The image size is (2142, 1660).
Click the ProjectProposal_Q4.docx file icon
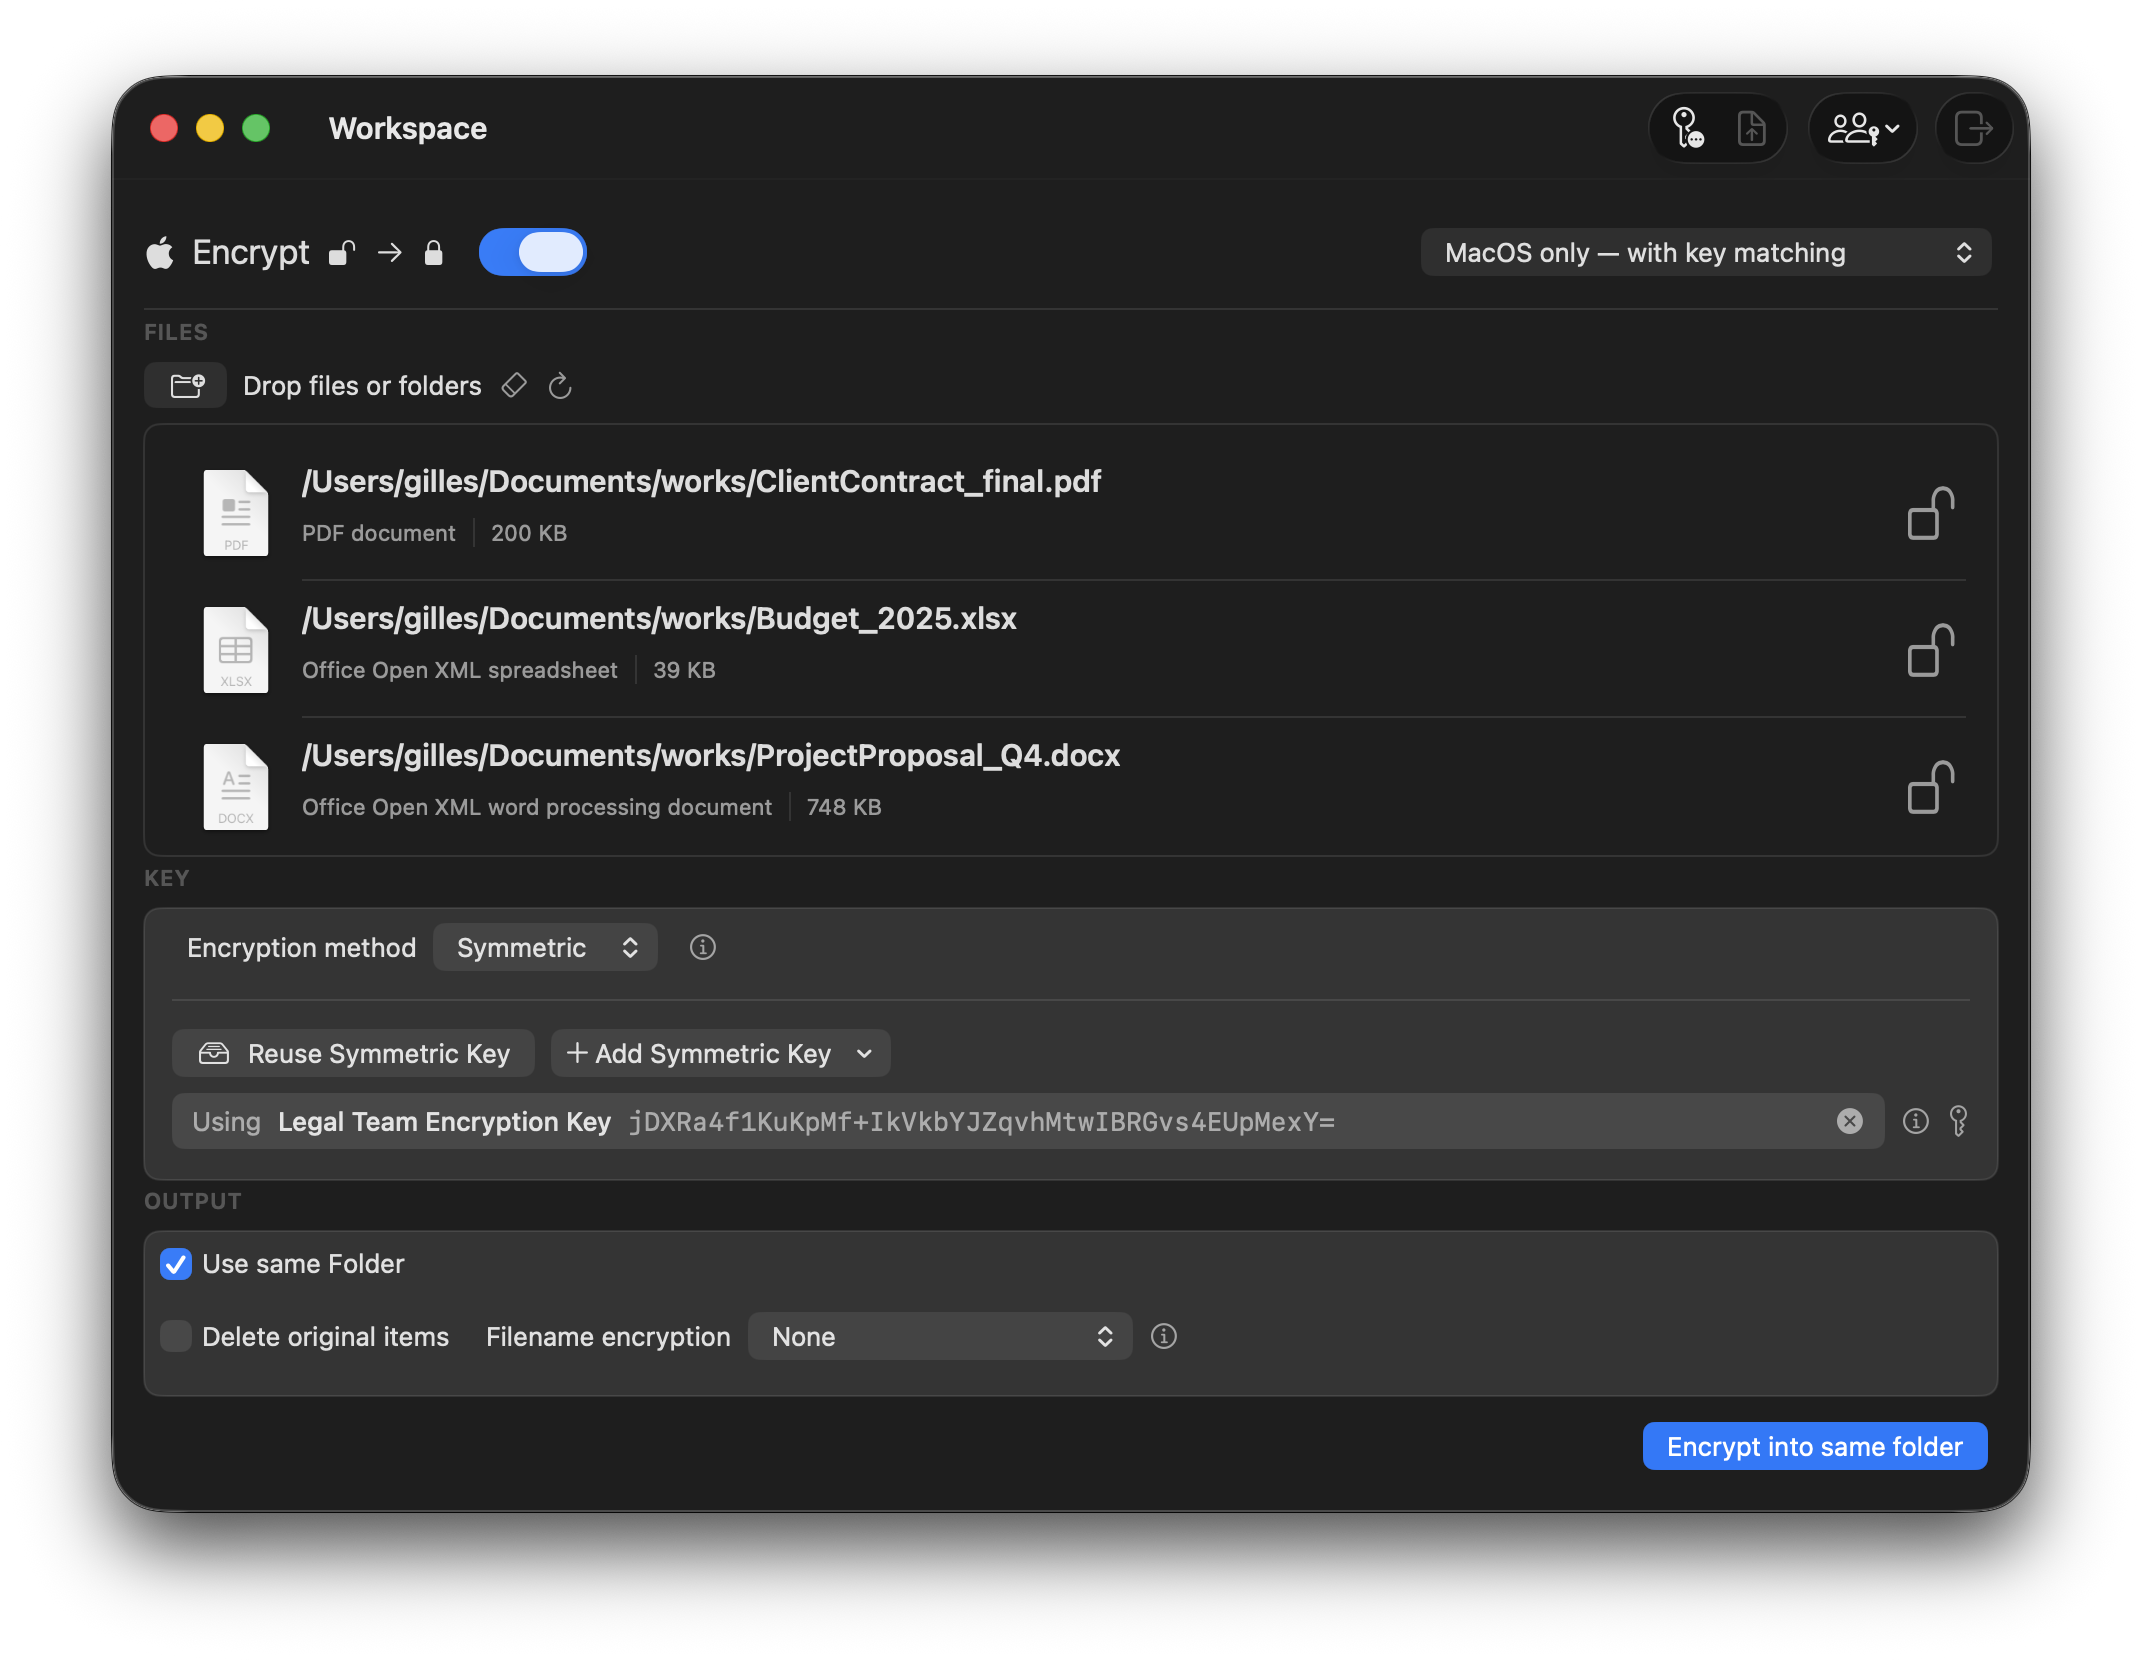tap(236, 786)
